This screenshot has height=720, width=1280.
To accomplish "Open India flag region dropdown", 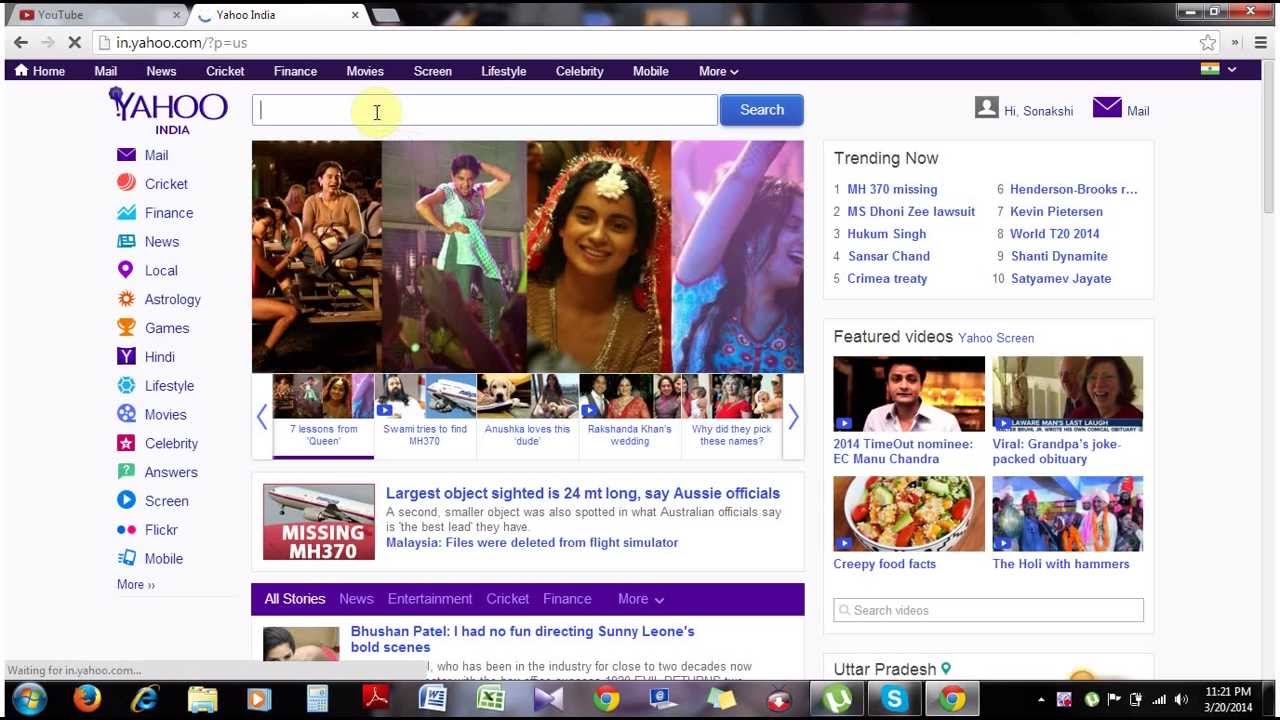I will 1219,69.
